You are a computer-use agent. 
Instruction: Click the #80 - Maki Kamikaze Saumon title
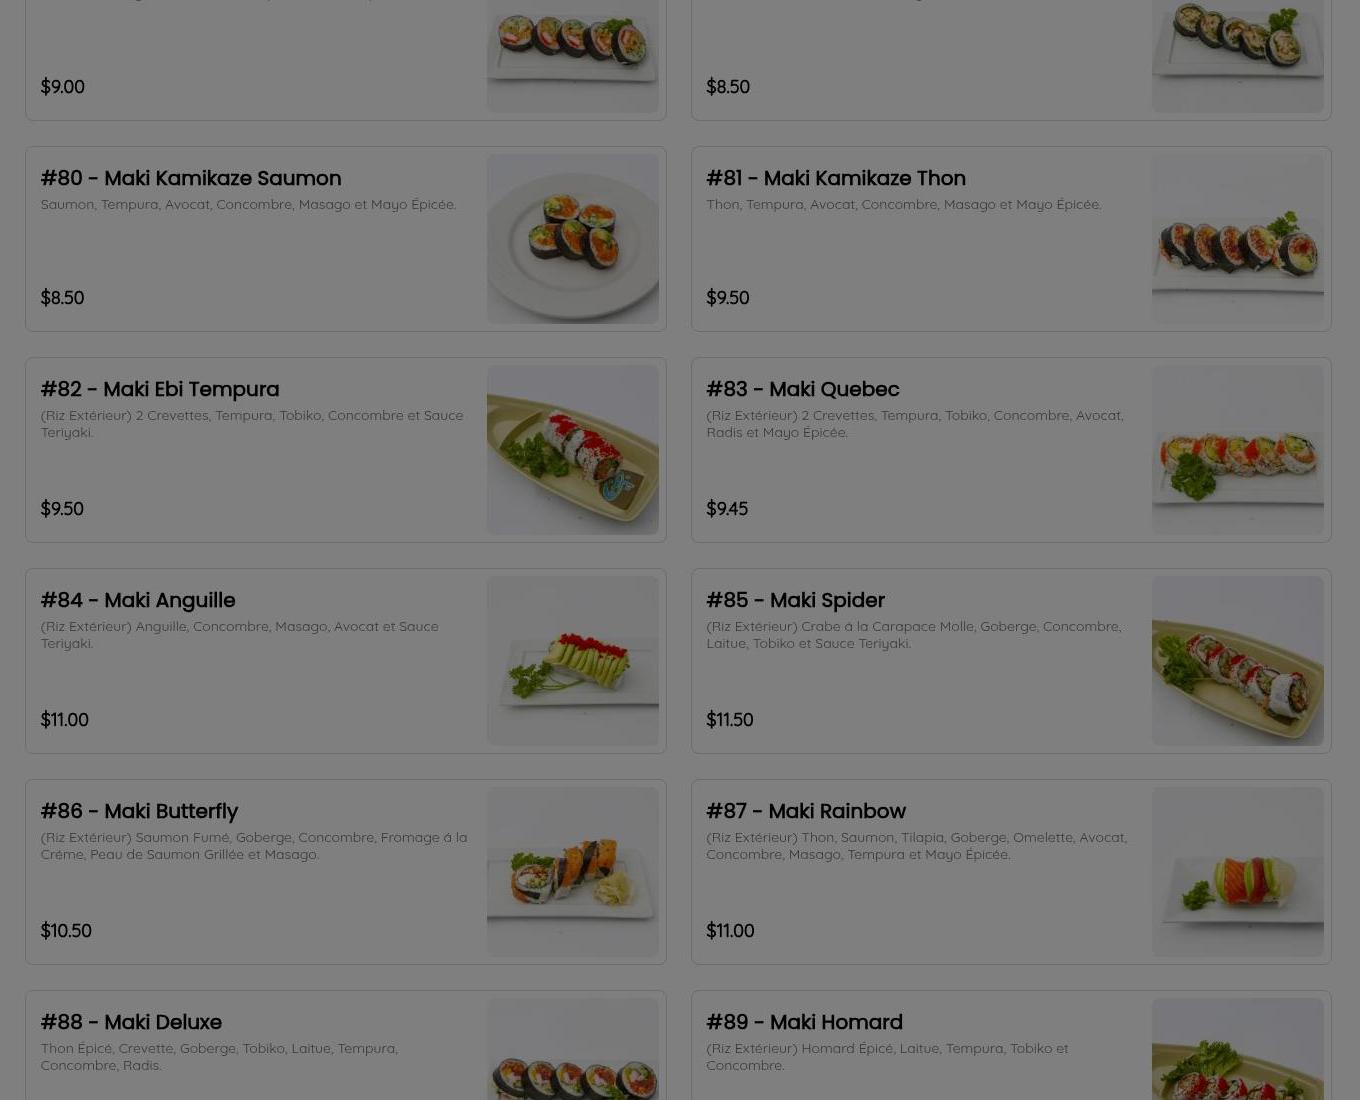click(x=191, y=178)
